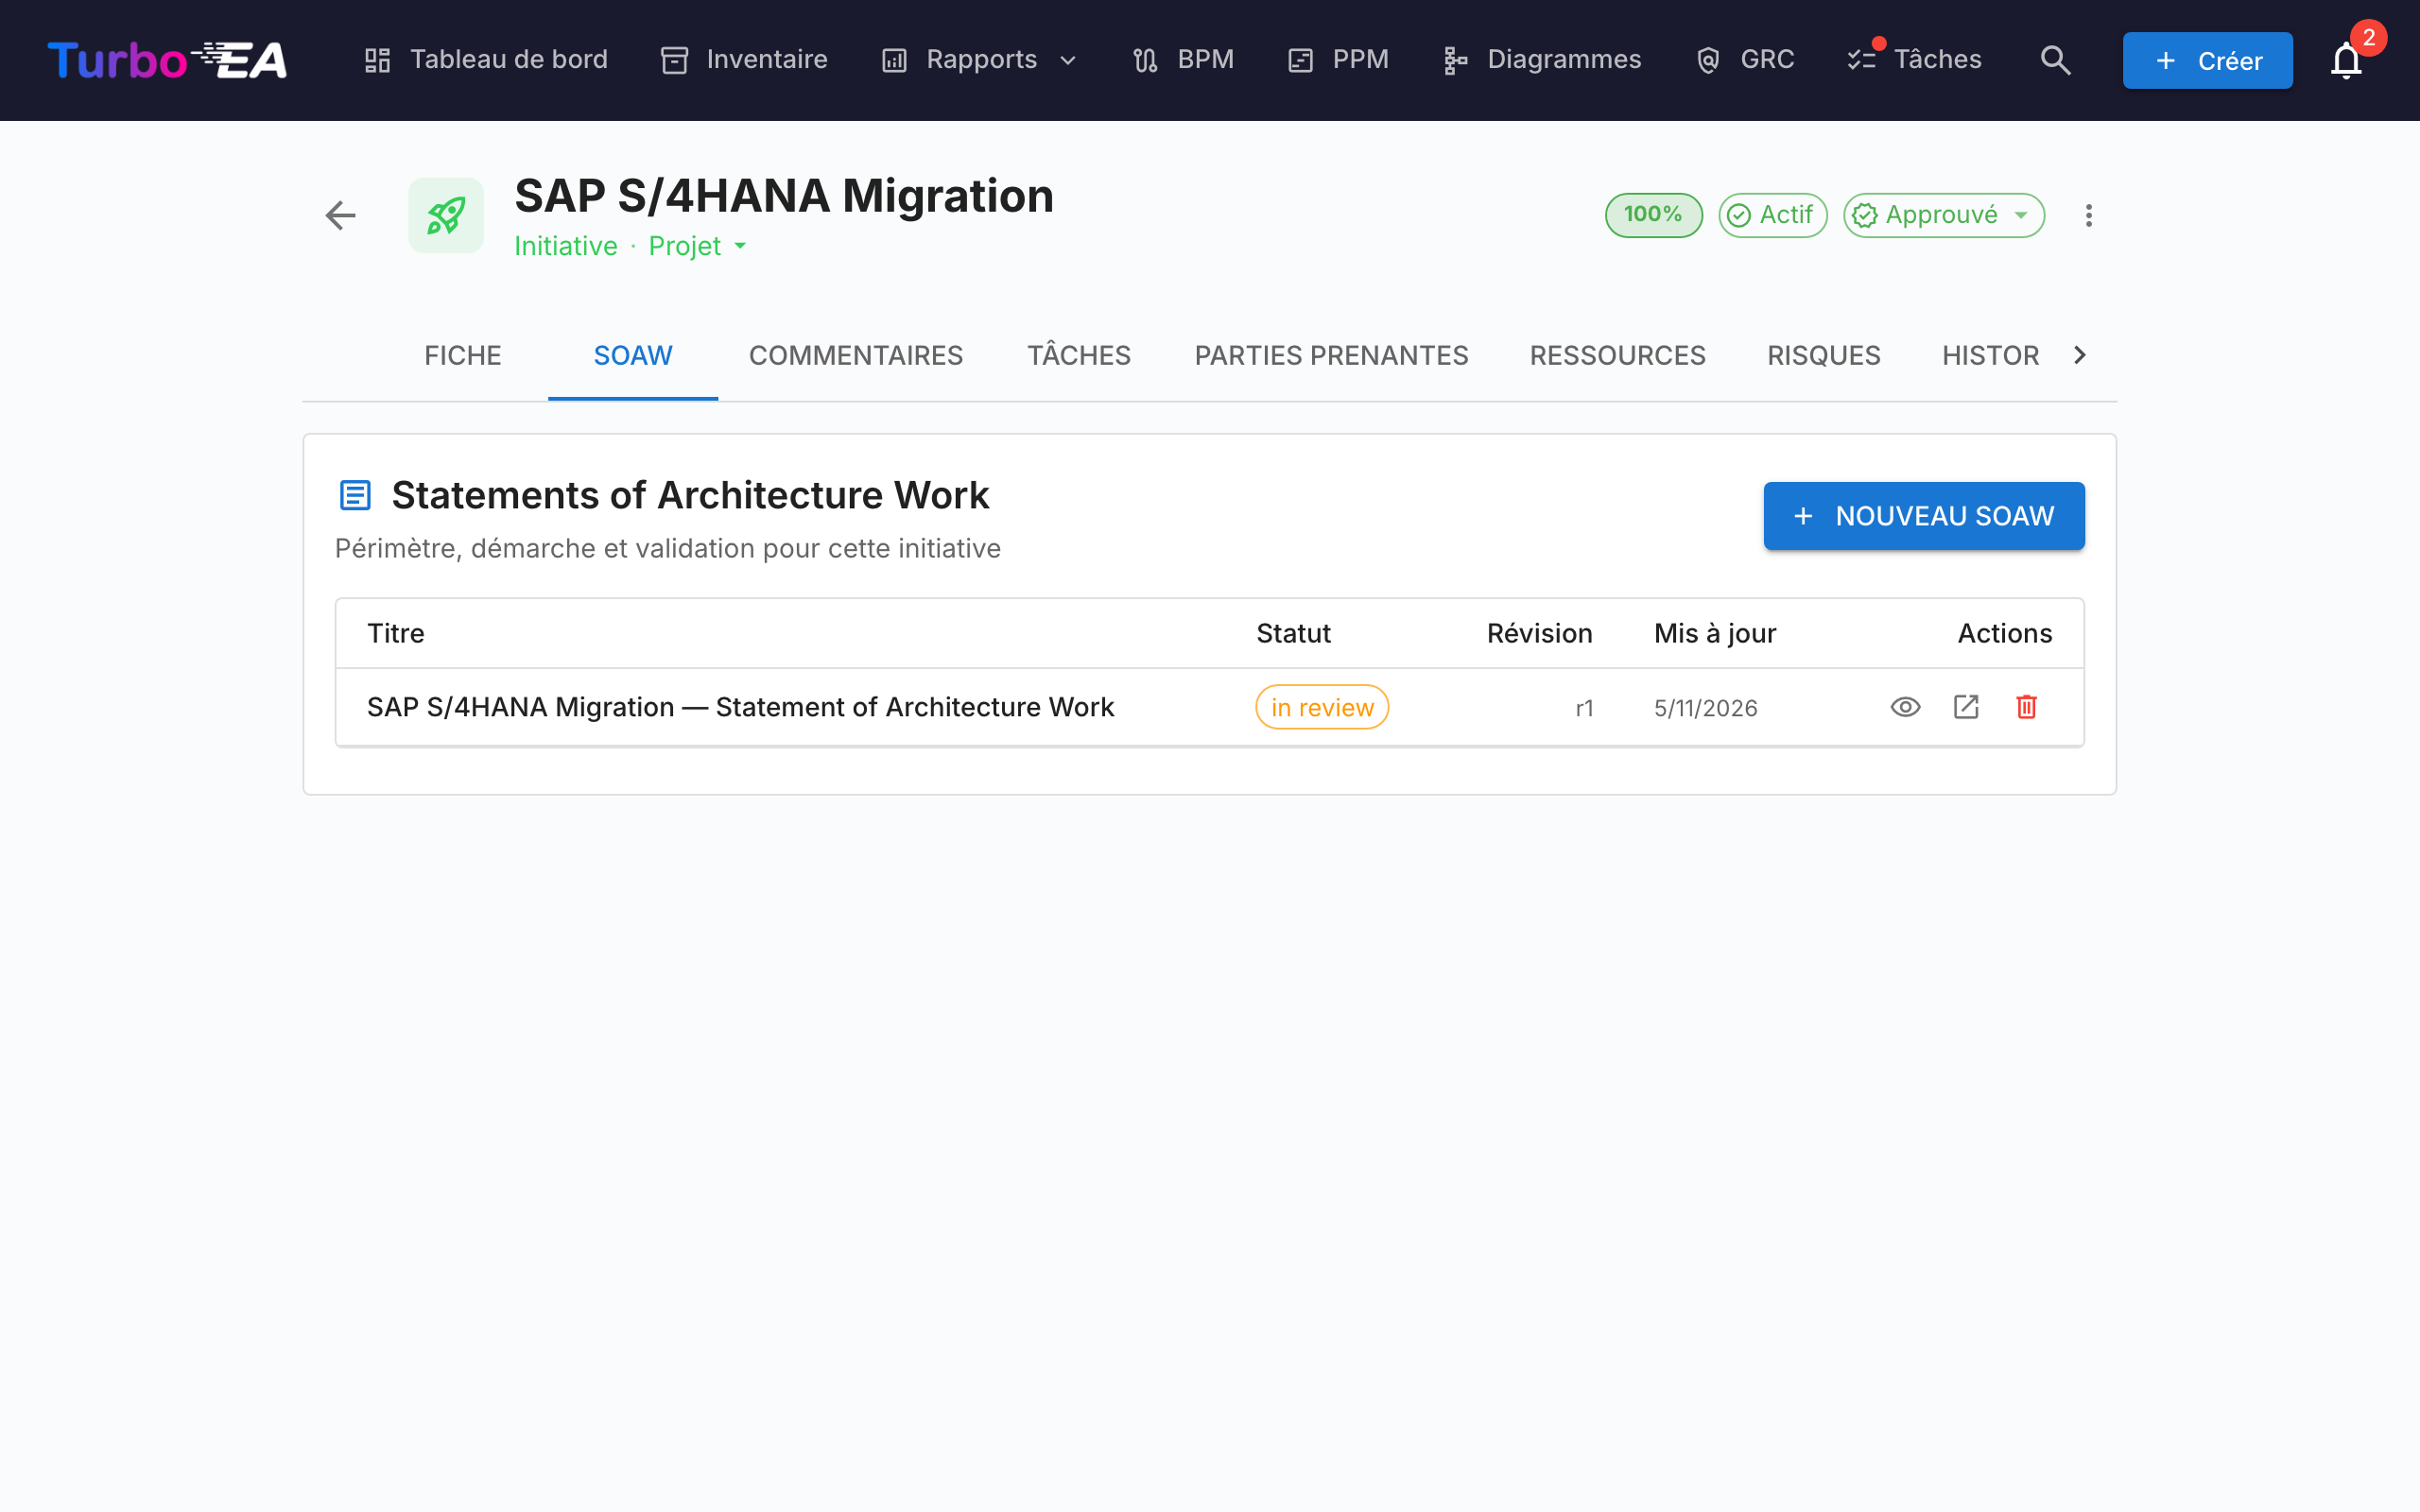
Task: Open the Approuvé approval dropdown
Action: [1943, 215]
